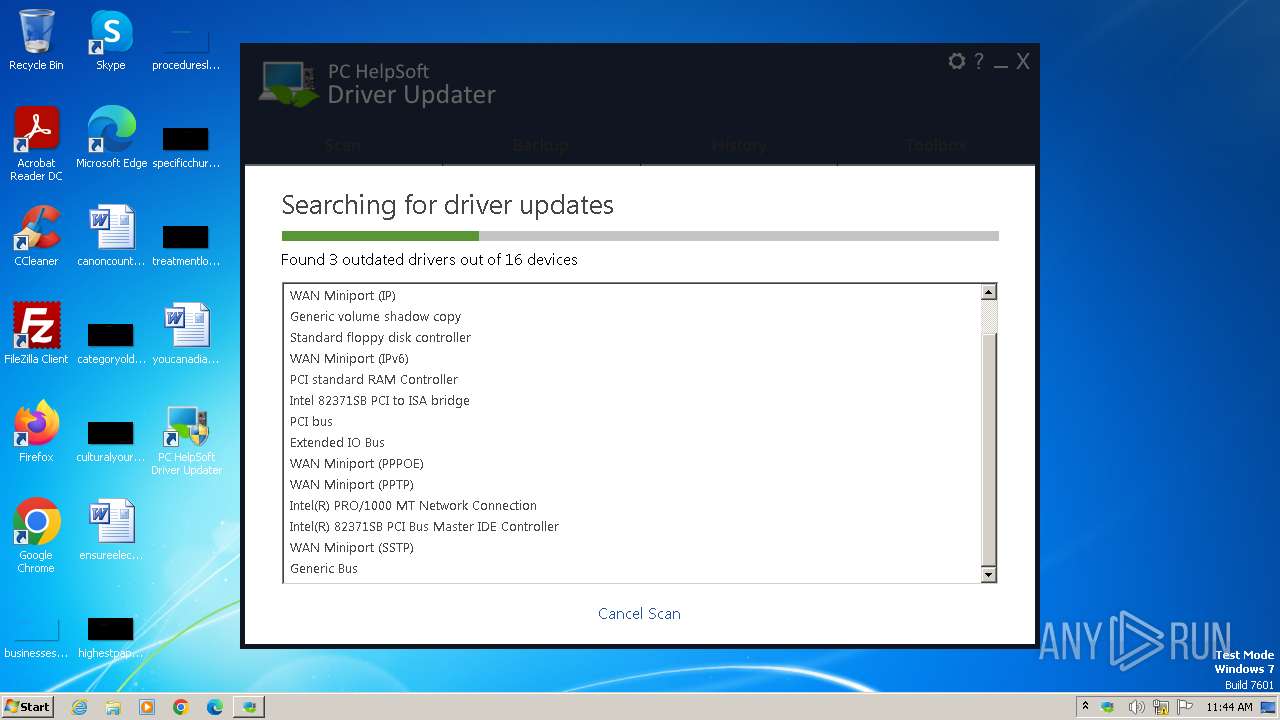Image resolution: width=1280 pixels, height=720 pixels.
Task: Open Action Center flag icon
Action: (1186, 707)
